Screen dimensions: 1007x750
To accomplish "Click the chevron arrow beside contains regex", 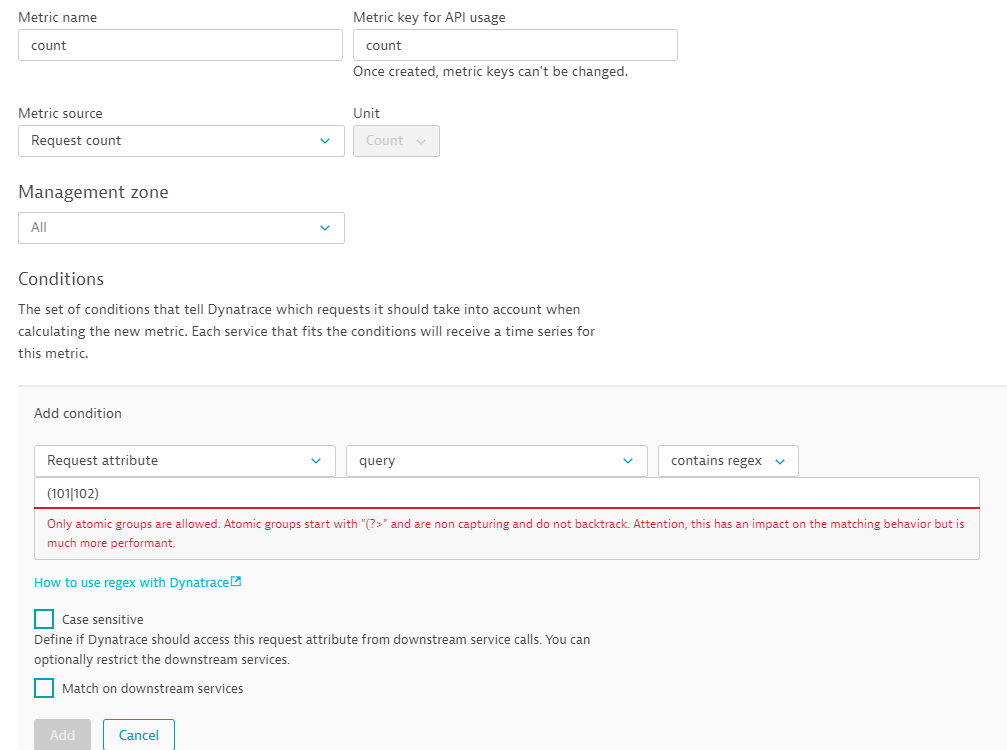I will pyautogui.click(x=780, y=461).
